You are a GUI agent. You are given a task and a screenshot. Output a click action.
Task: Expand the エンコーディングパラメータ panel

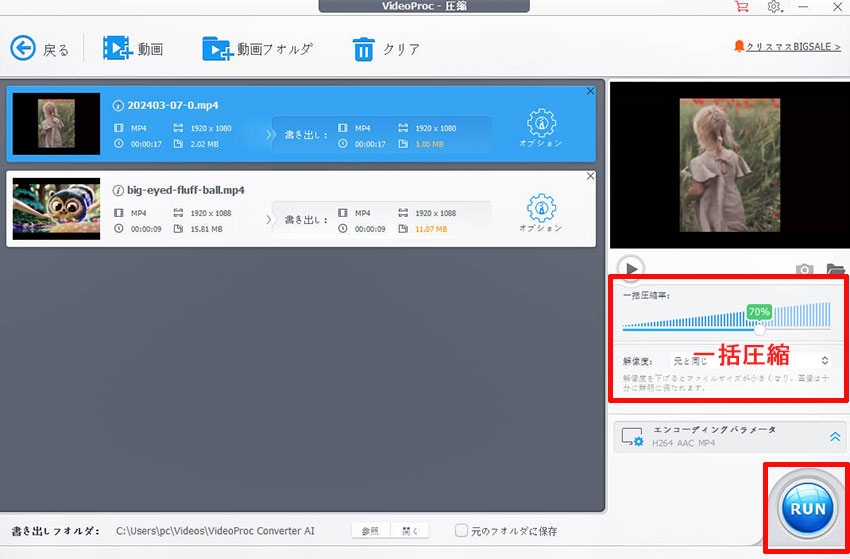(835, 437)
